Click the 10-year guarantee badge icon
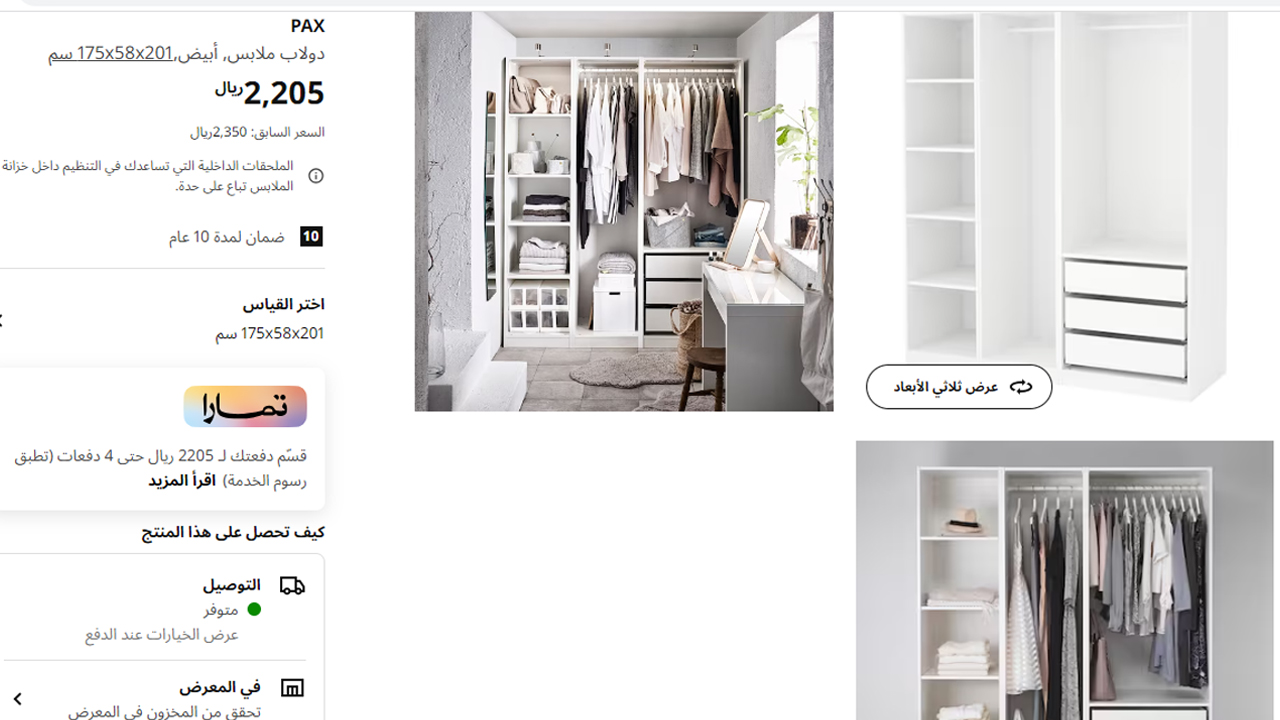The width and height of the screenshot is (1280, 720). pyautogui.click(x=312, y=237)
